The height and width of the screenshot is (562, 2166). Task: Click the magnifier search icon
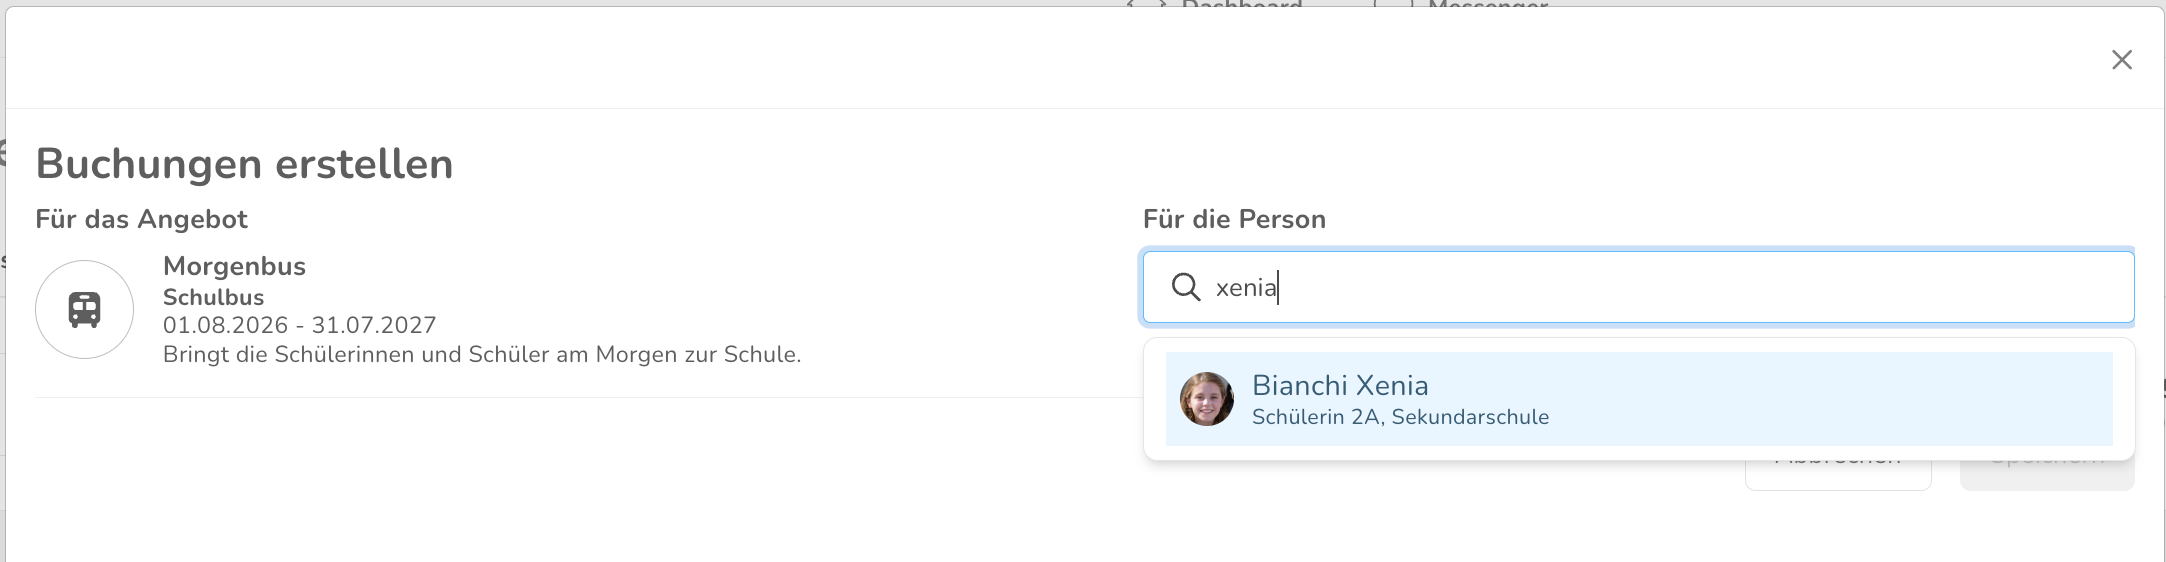[x=1186, y=287]
